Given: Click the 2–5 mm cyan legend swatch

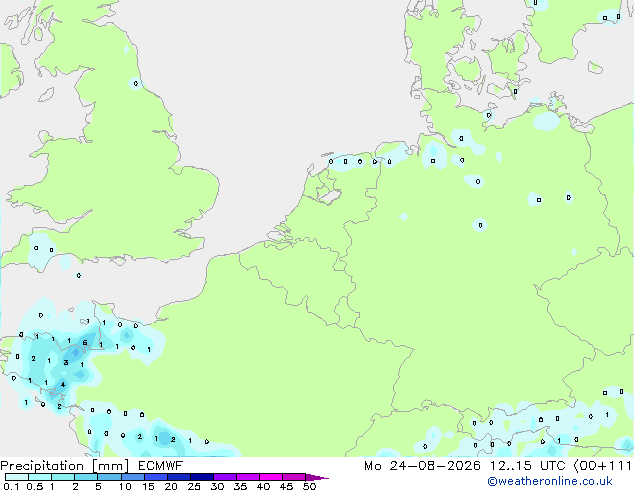Looking at the screenshot, I should point(86,477).
